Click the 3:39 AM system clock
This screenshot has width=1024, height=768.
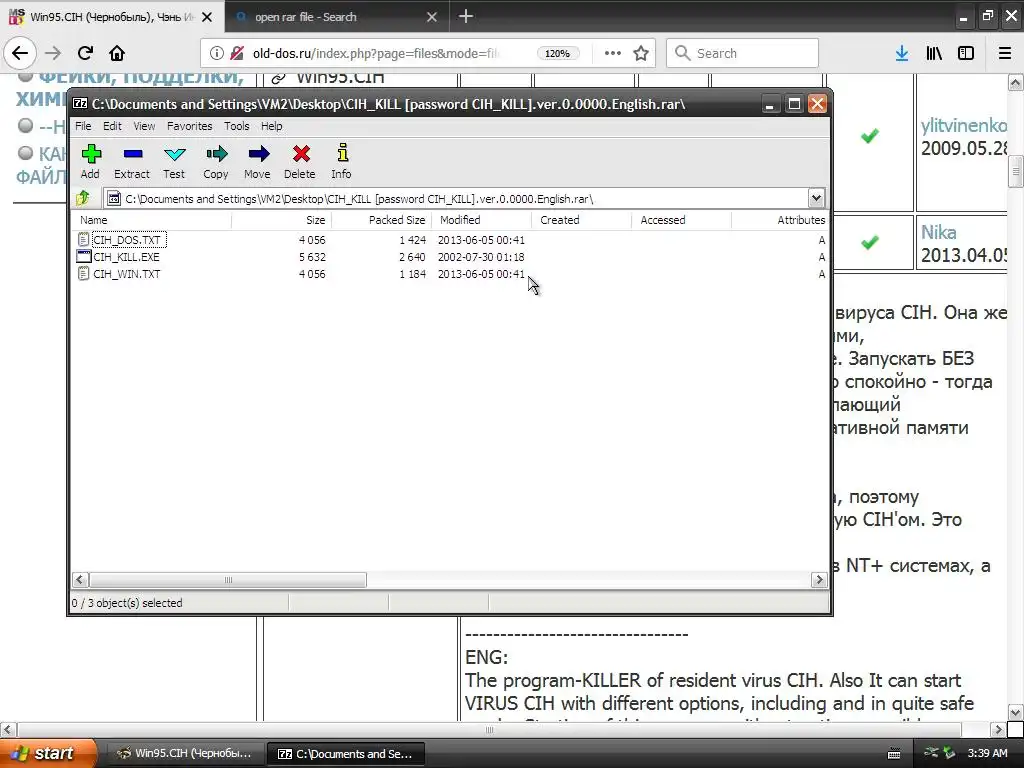[x=987, y=753]
